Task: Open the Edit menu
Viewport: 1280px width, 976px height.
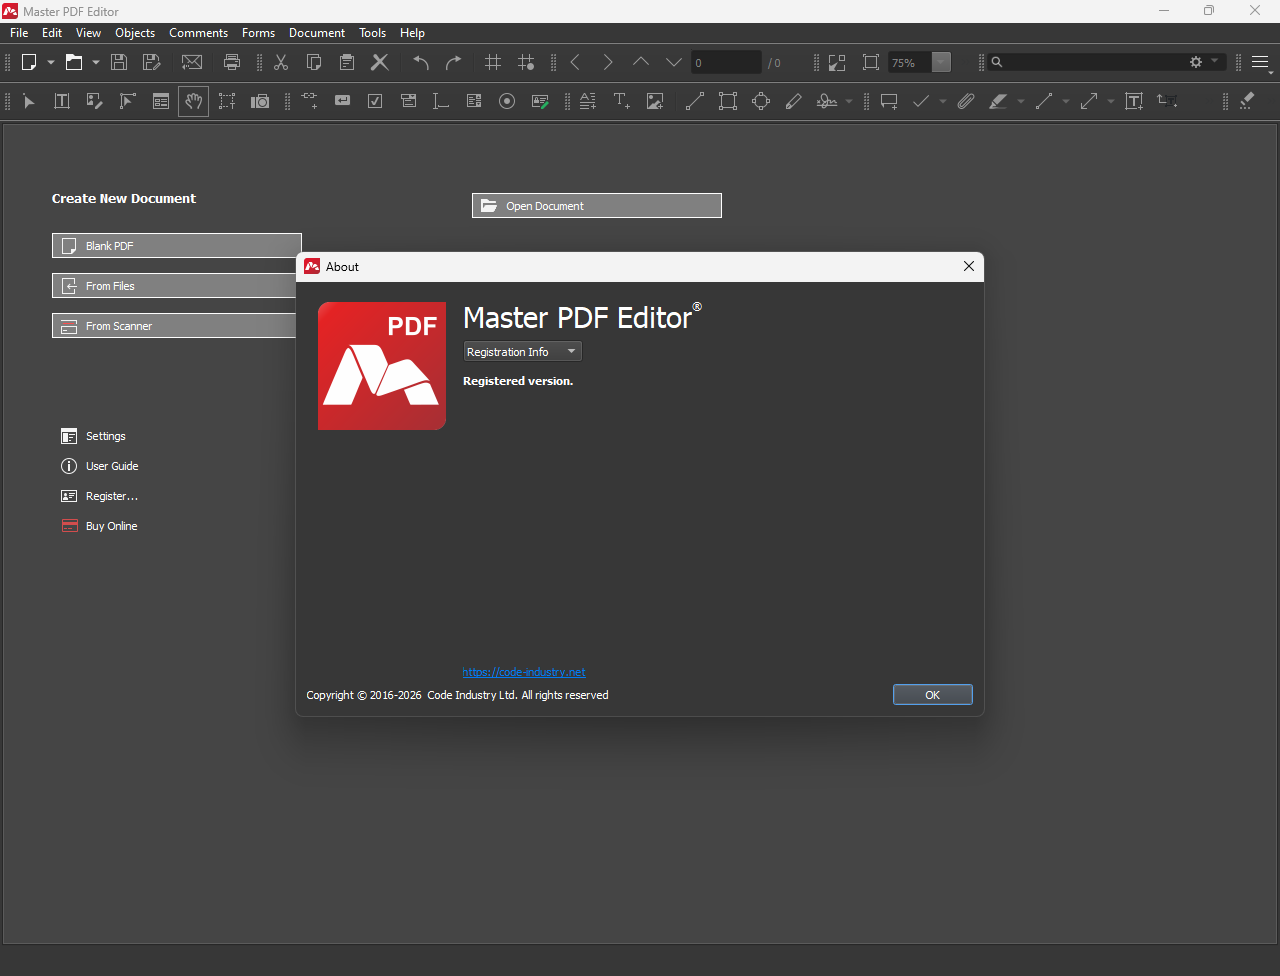Action: point(52,33)
